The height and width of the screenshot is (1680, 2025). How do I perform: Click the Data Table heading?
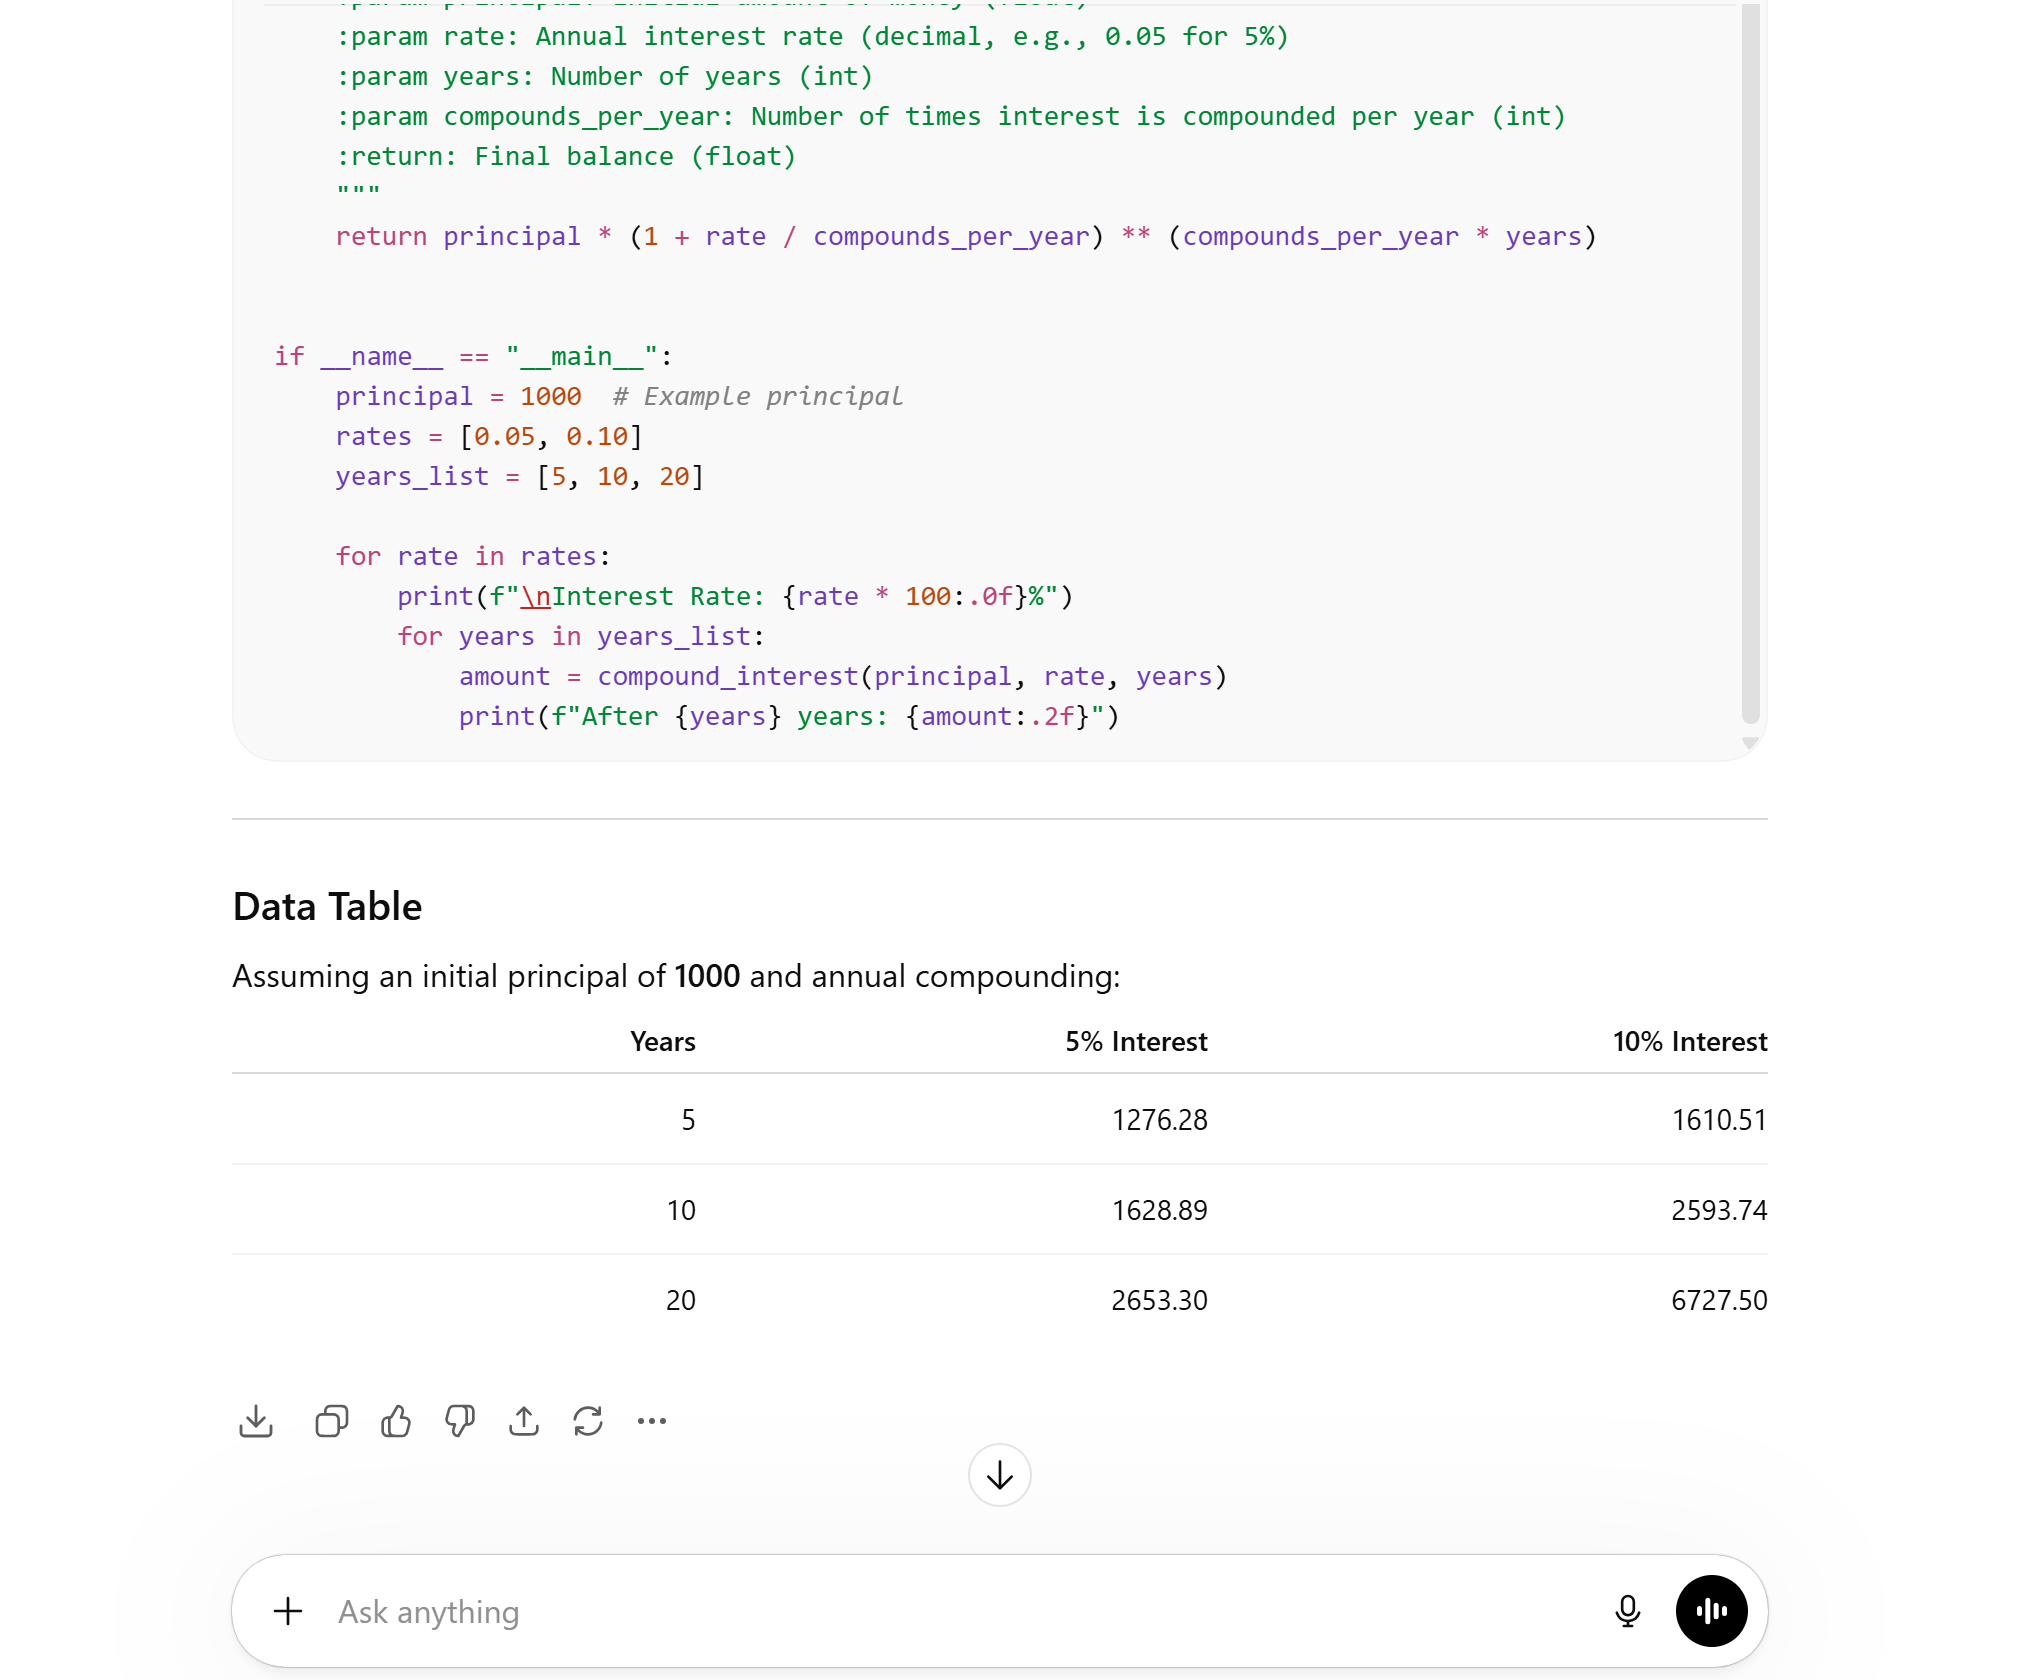click(327, 906)
